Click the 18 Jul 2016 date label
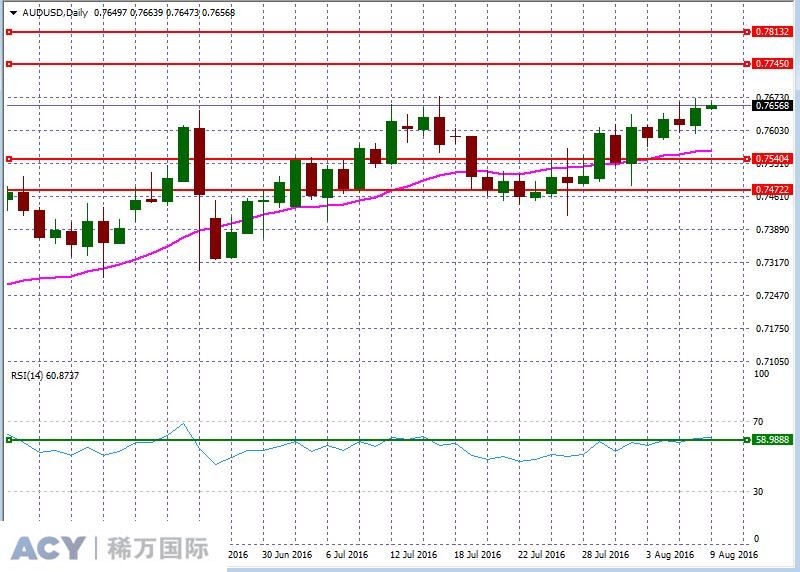The width and height of the screenshot is (800, 572). (x=478, y=555)
